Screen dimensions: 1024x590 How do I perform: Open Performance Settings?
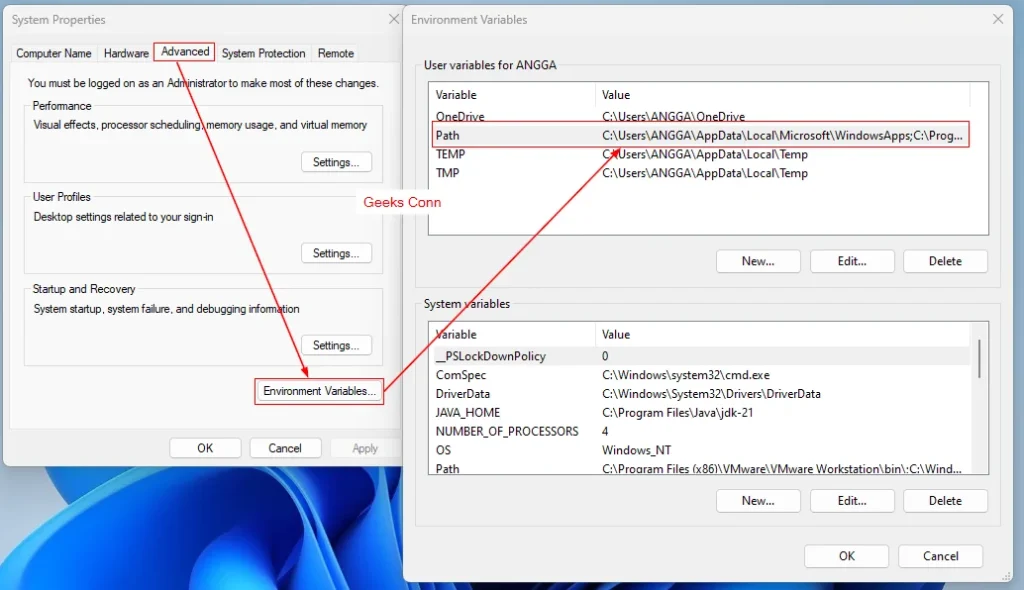click(x=336, y=161)
